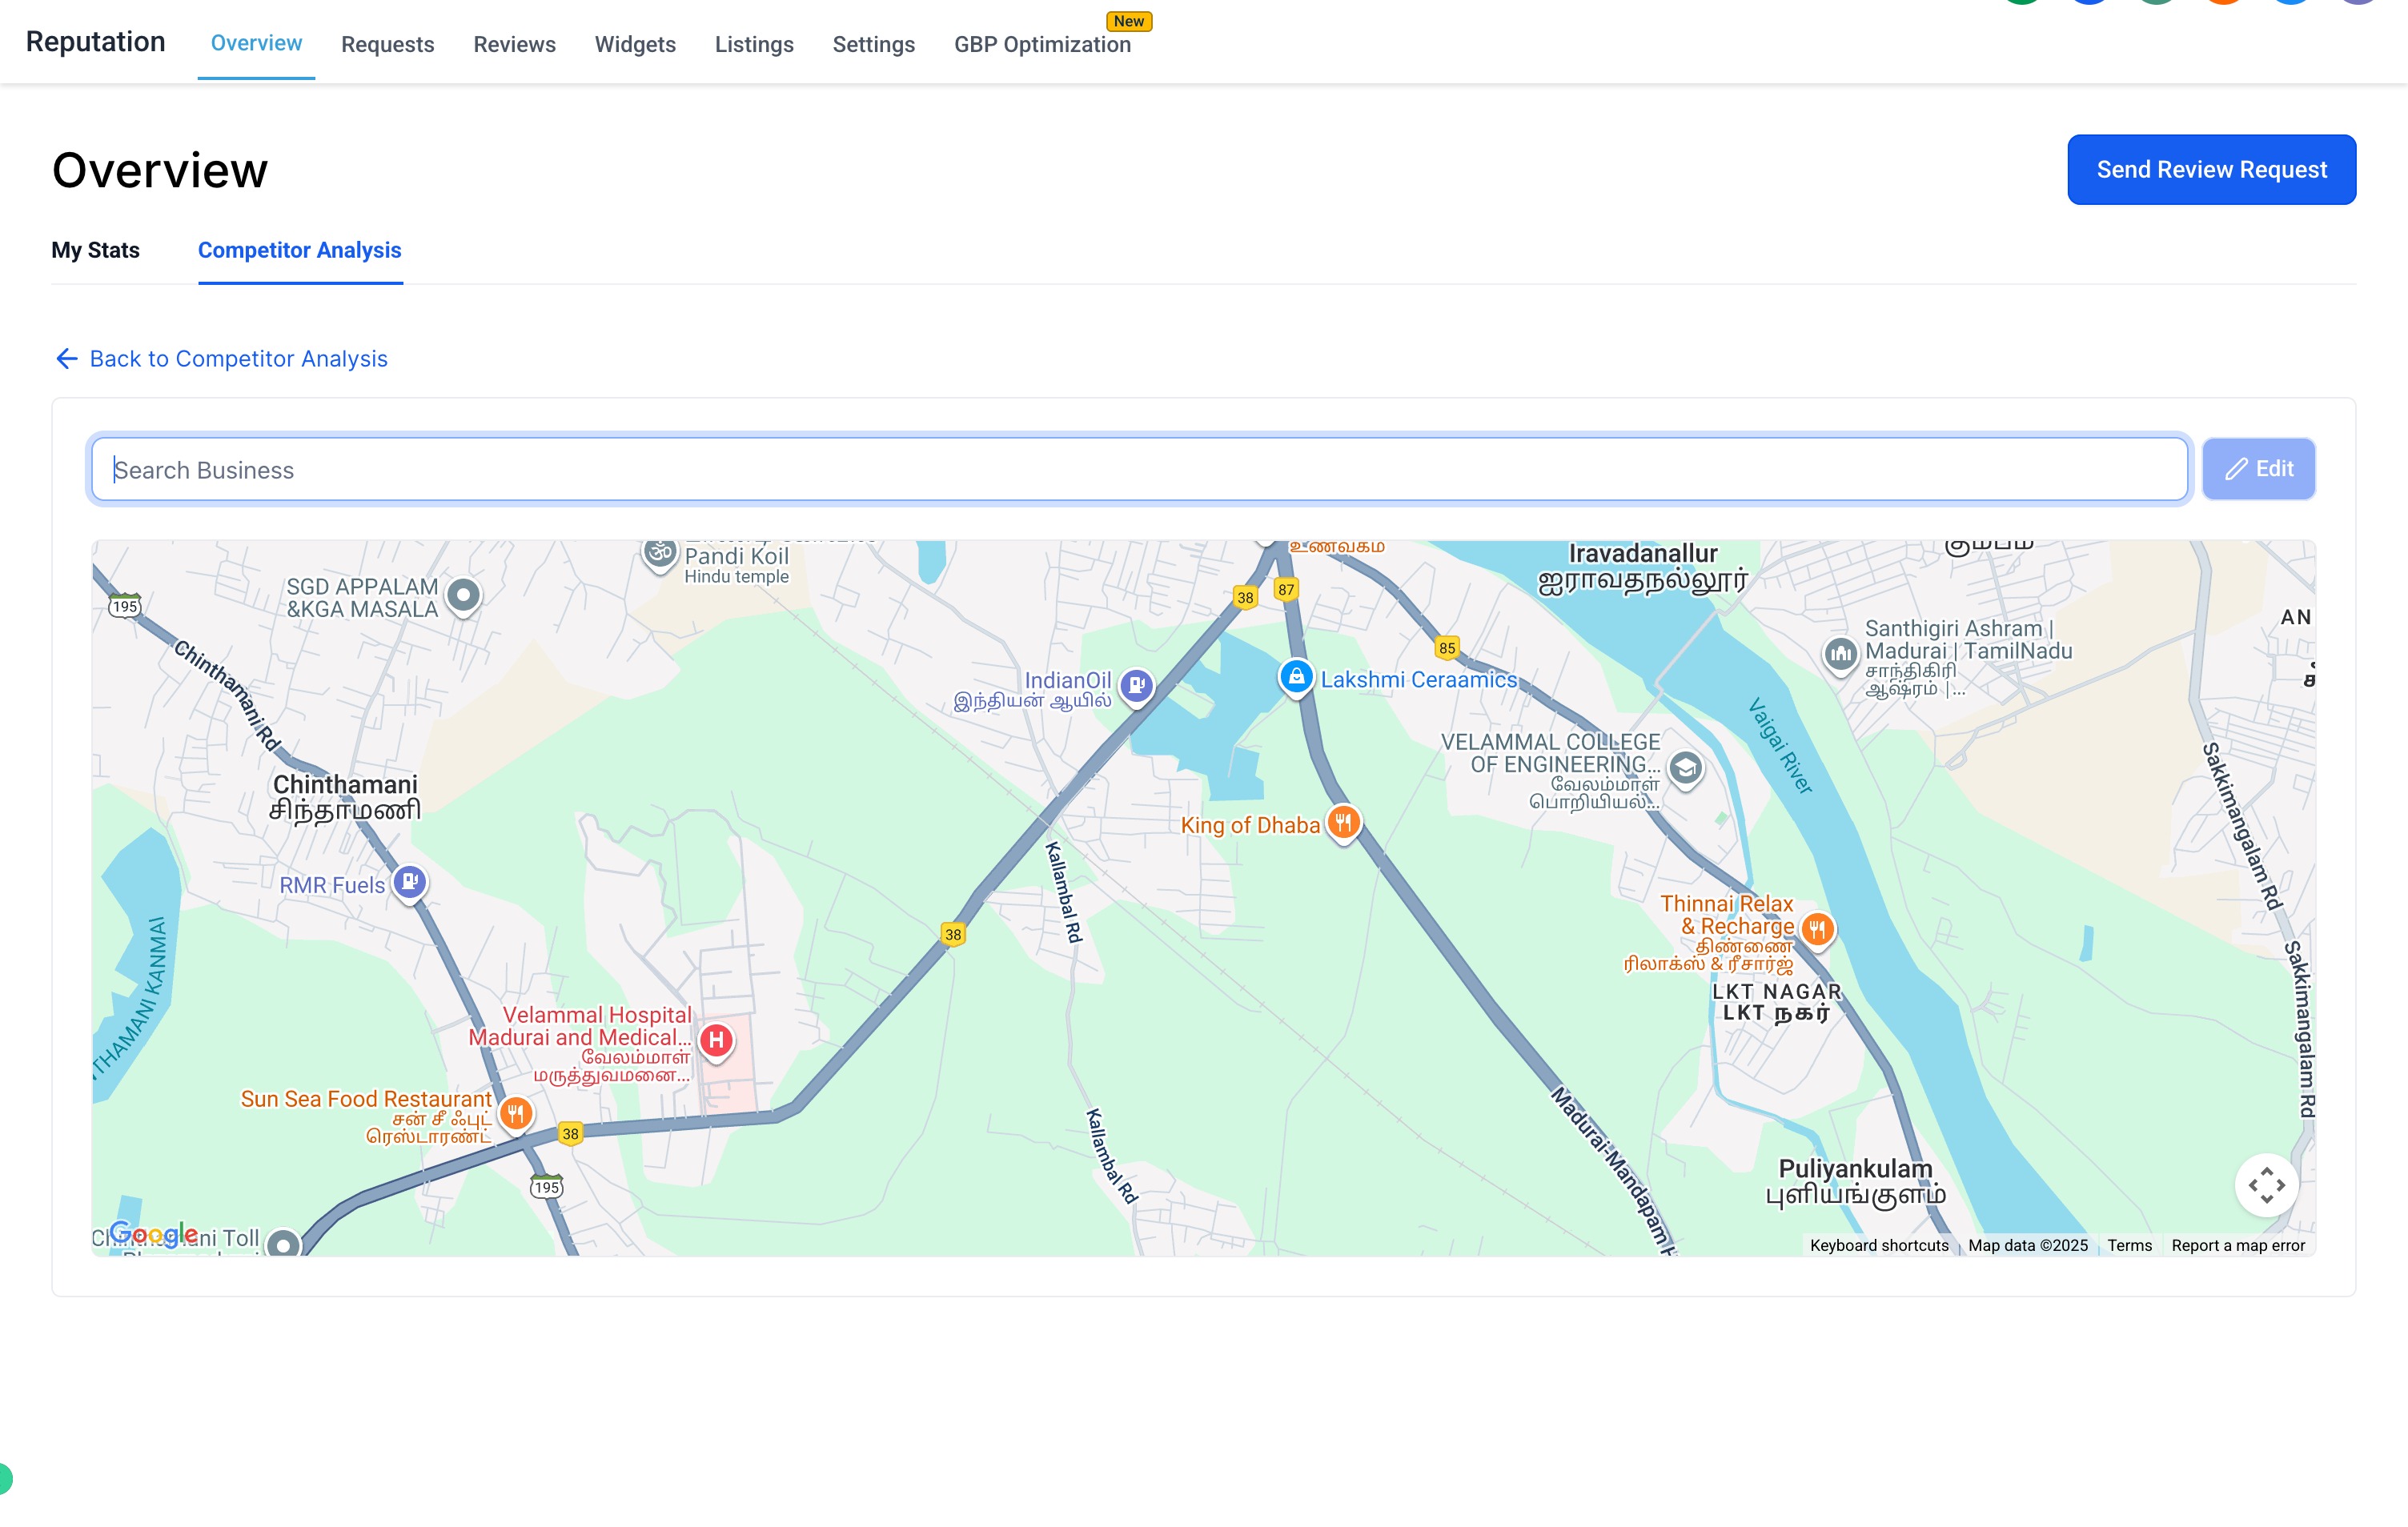Click into the Search Business field

1139,470
